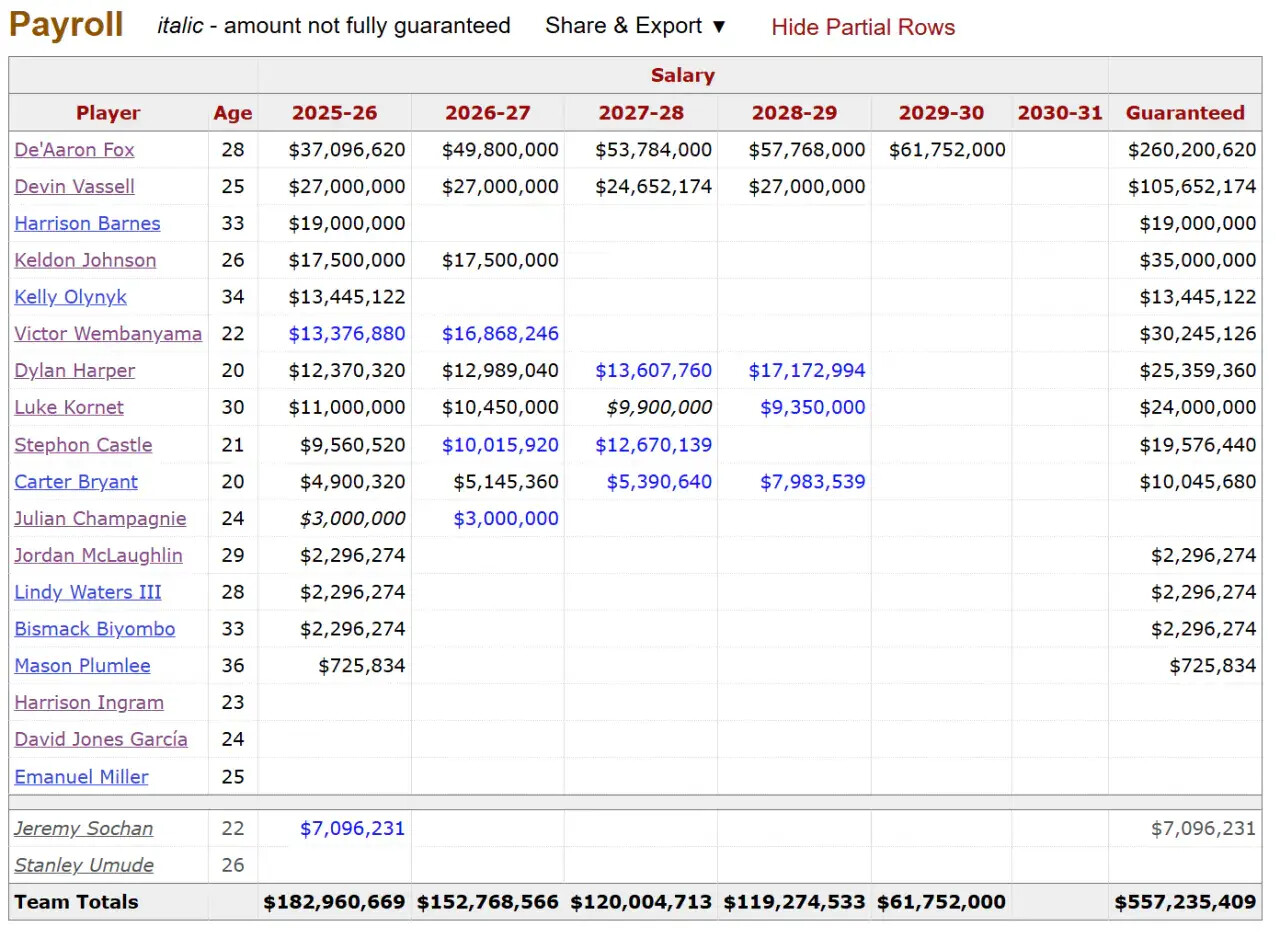Click Stephon Castle's $10,015,920 salary

click(x=500, y=445)
